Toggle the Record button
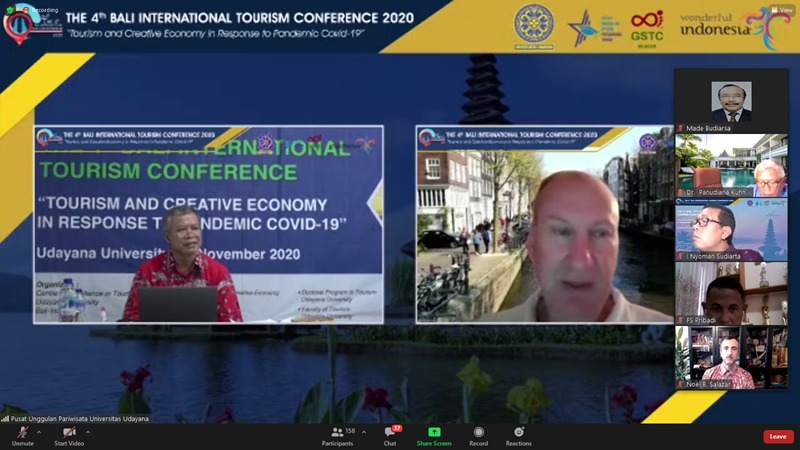The height and width of the screenshot is (450, 800). click(479, 433)
